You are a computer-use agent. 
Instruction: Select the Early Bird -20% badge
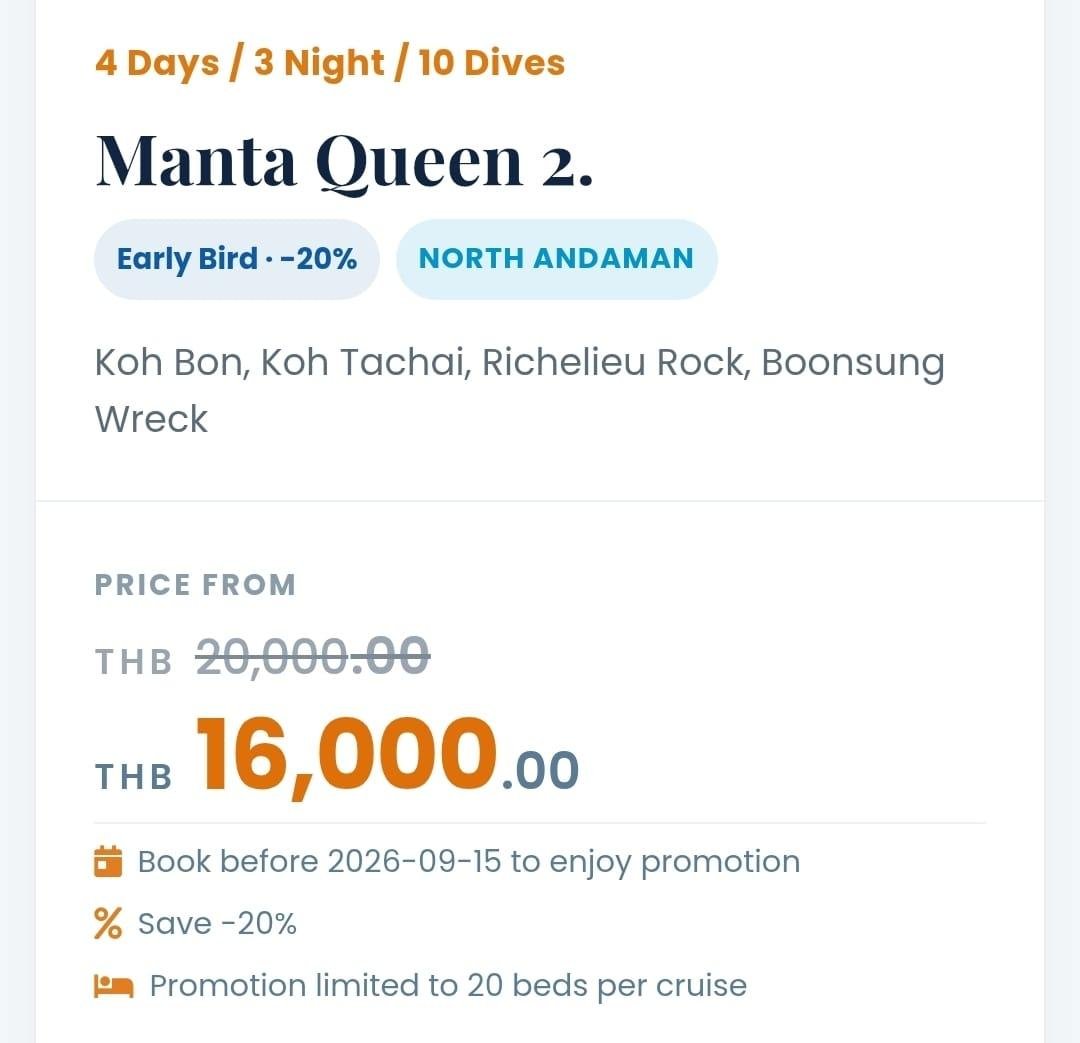[236, 259]
